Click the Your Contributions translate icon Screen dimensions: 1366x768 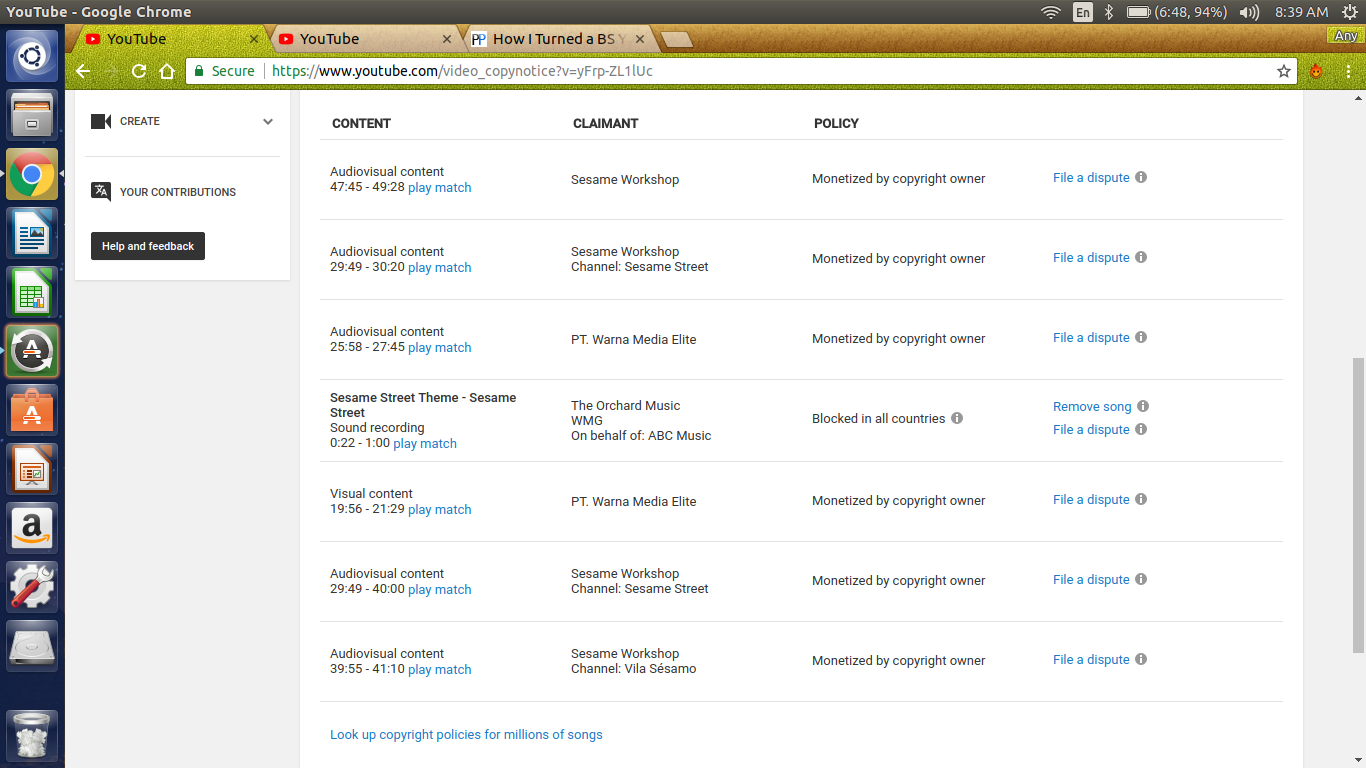pos(101,191)
